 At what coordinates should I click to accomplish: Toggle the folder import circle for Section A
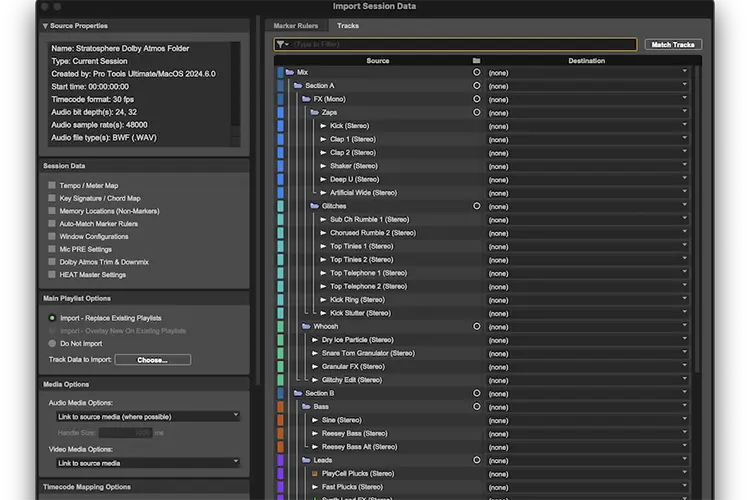[x=476, y=86]
